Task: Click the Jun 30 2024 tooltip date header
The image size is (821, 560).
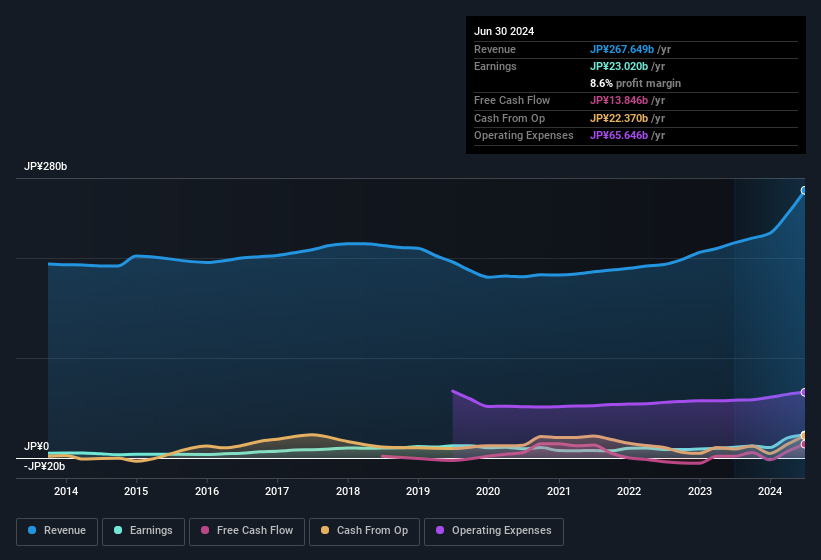Action: click(504, 31)
